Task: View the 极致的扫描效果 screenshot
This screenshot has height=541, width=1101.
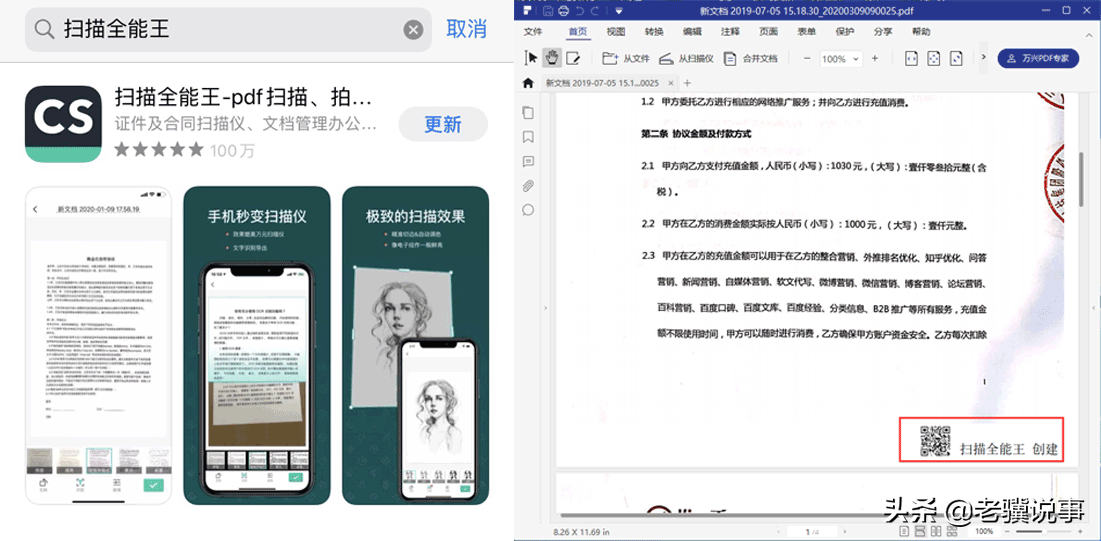Action: [x=416, y=345]
